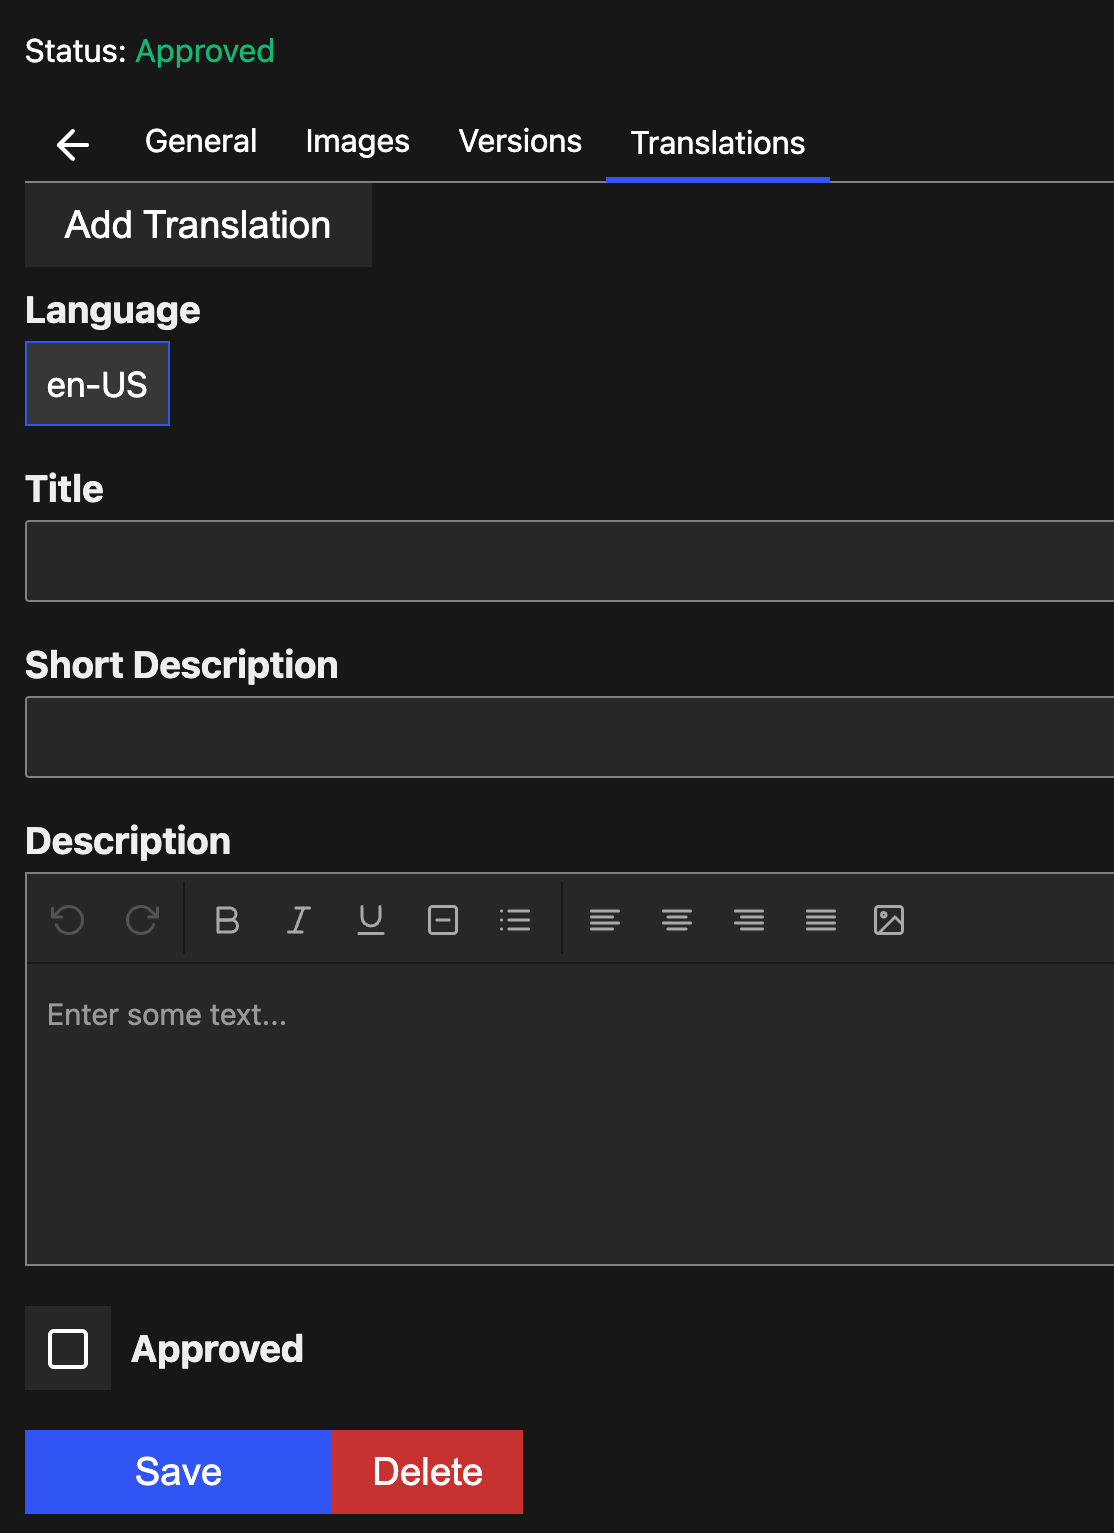Click the Add Translation button
1114x1533 pixels.
click(x=198, y=225)
